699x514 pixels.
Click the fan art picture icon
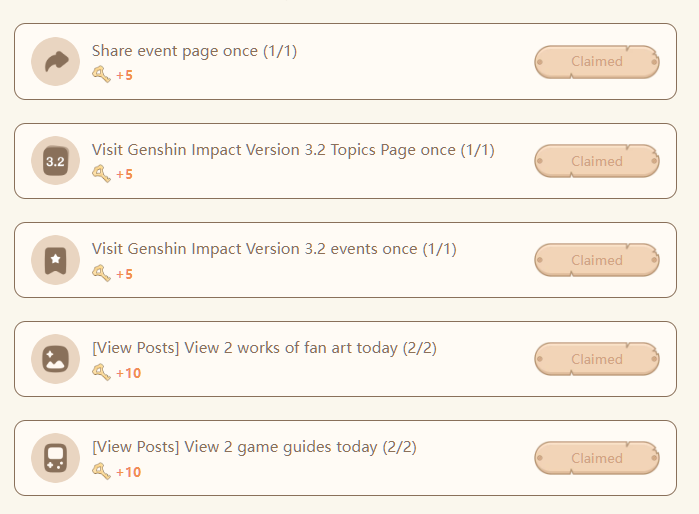click(x=56, y=359)
